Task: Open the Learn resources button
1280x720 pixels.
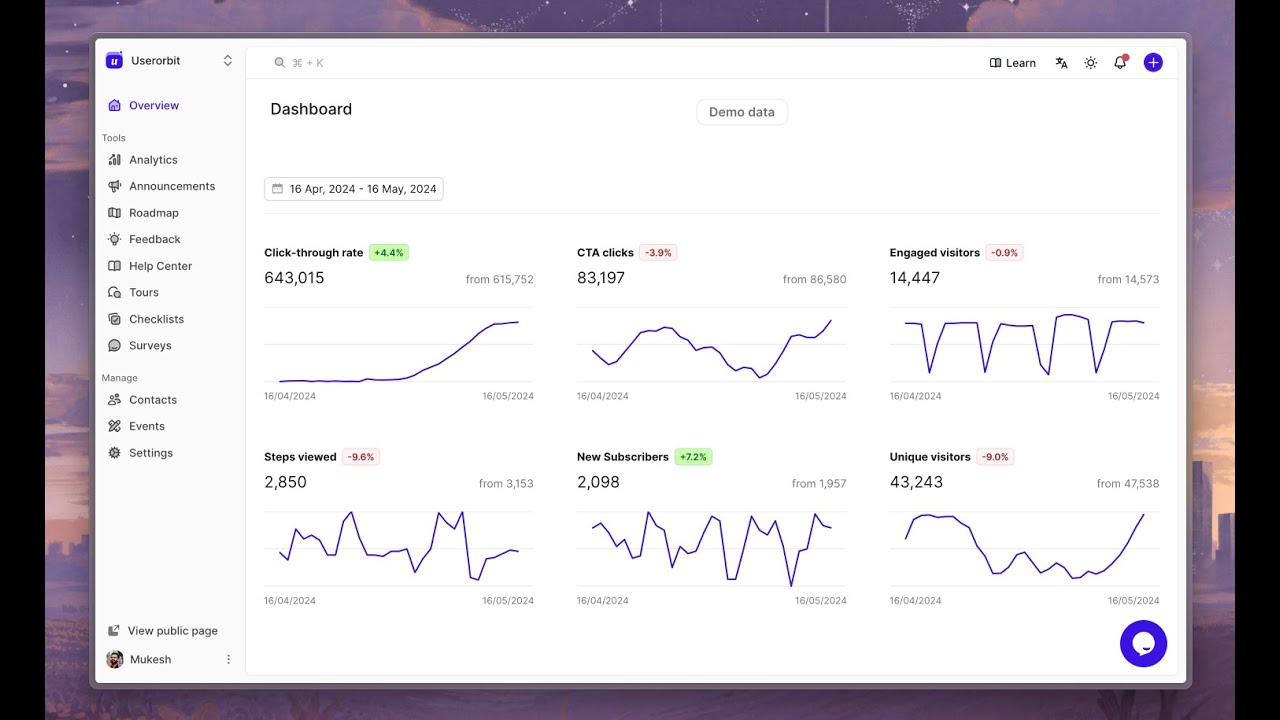Action: [1012, 63]
